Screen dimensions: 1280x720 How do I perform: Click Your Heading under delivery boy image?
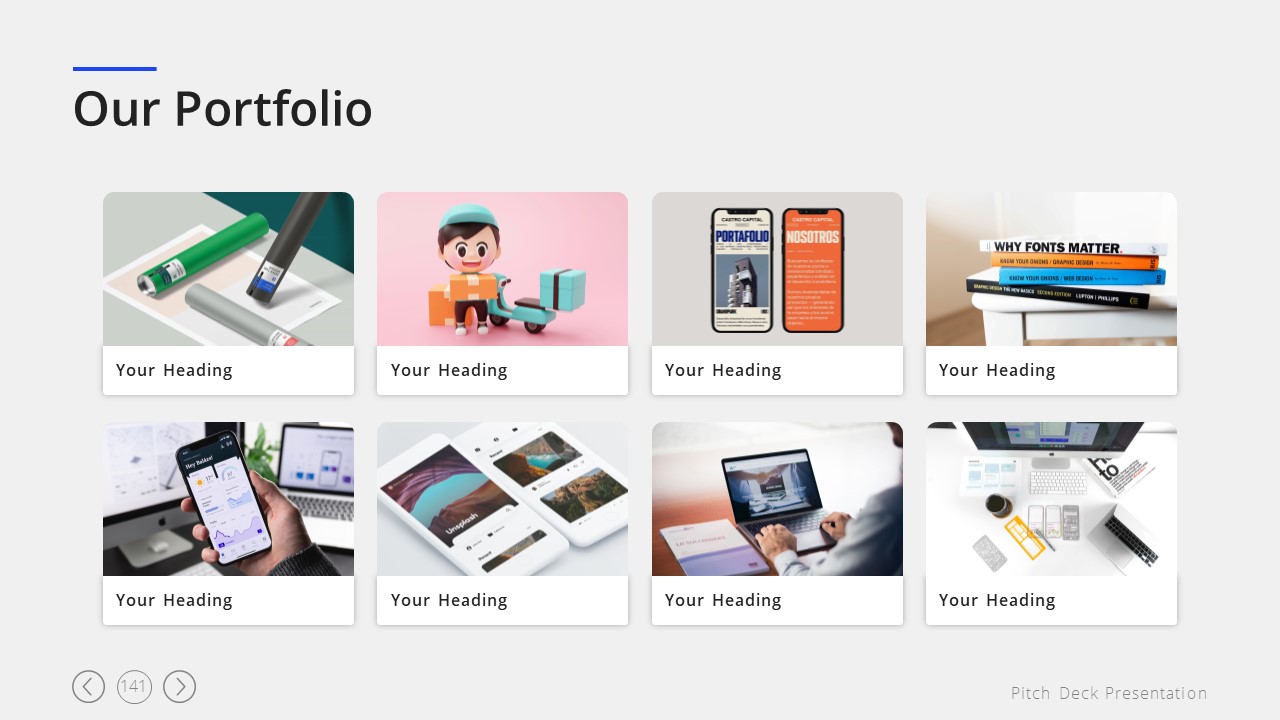(449, 371)
